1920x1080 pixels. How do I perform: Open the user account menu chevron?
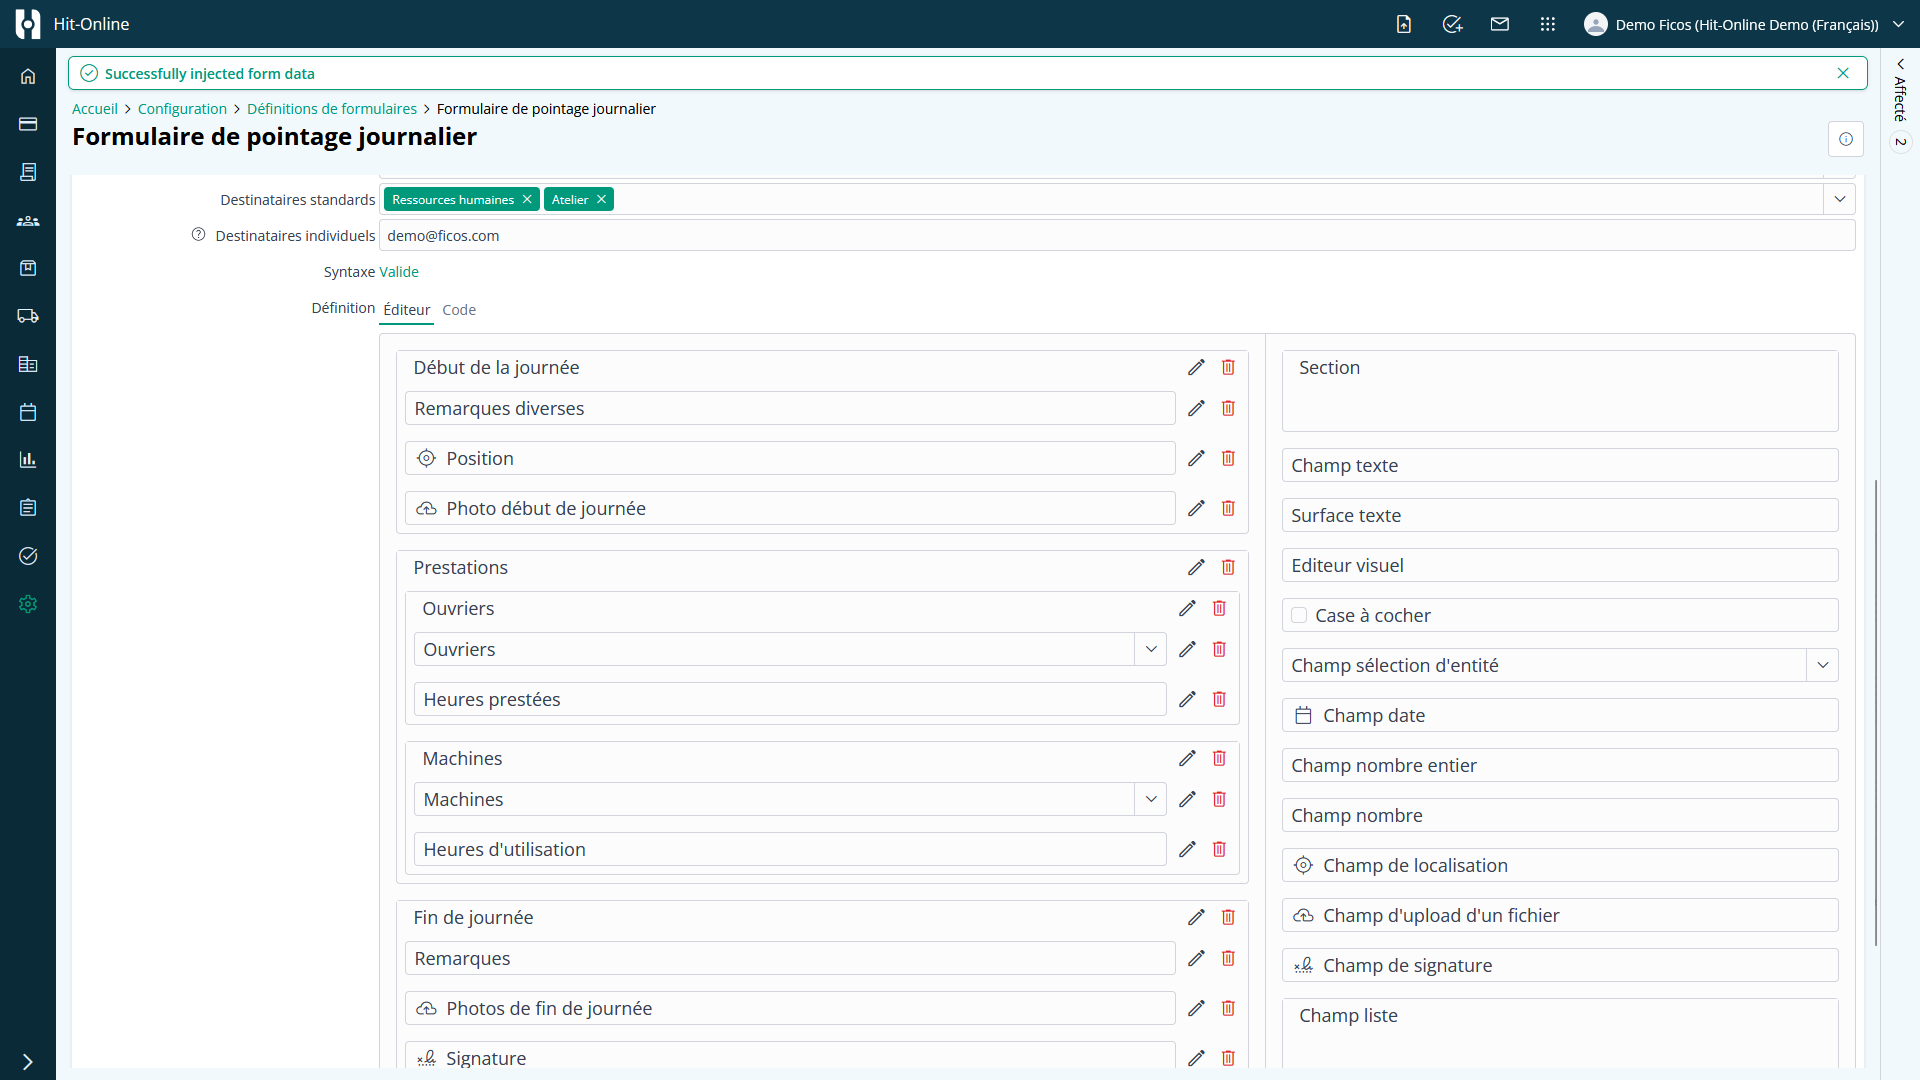(x=1899, y=24)
